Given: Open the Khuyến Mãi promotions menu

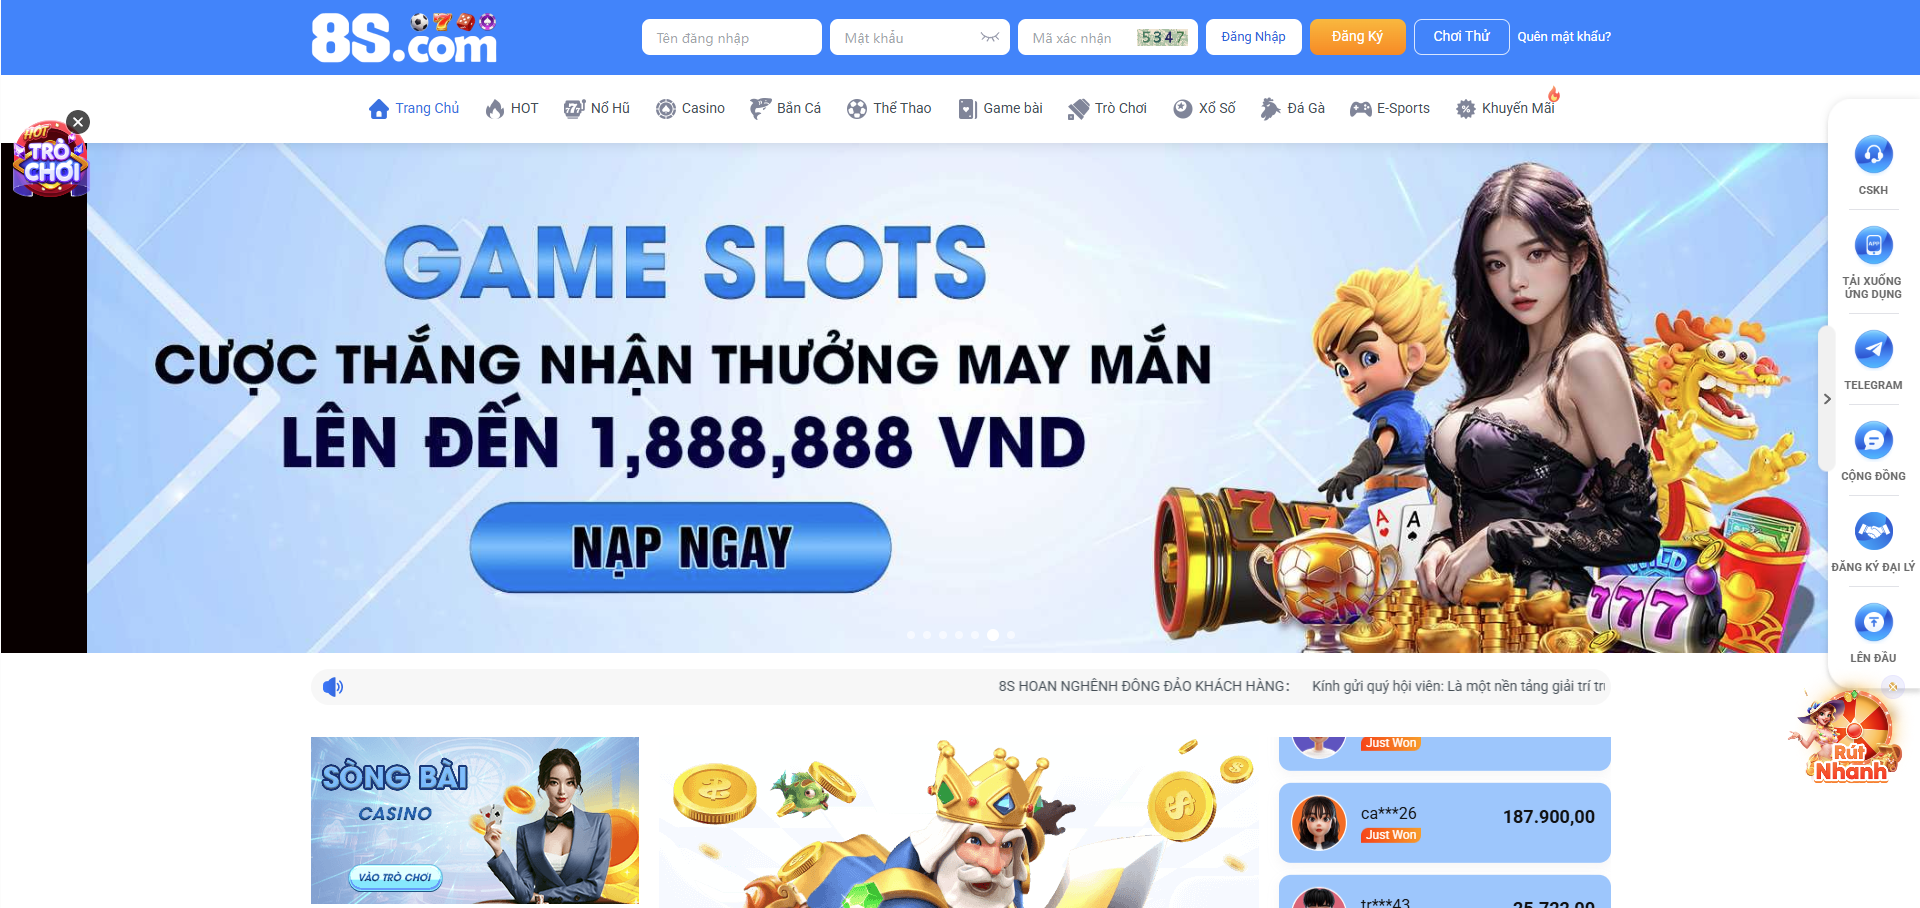Looking at the screenshot, I should click(x=1506, y=108).
